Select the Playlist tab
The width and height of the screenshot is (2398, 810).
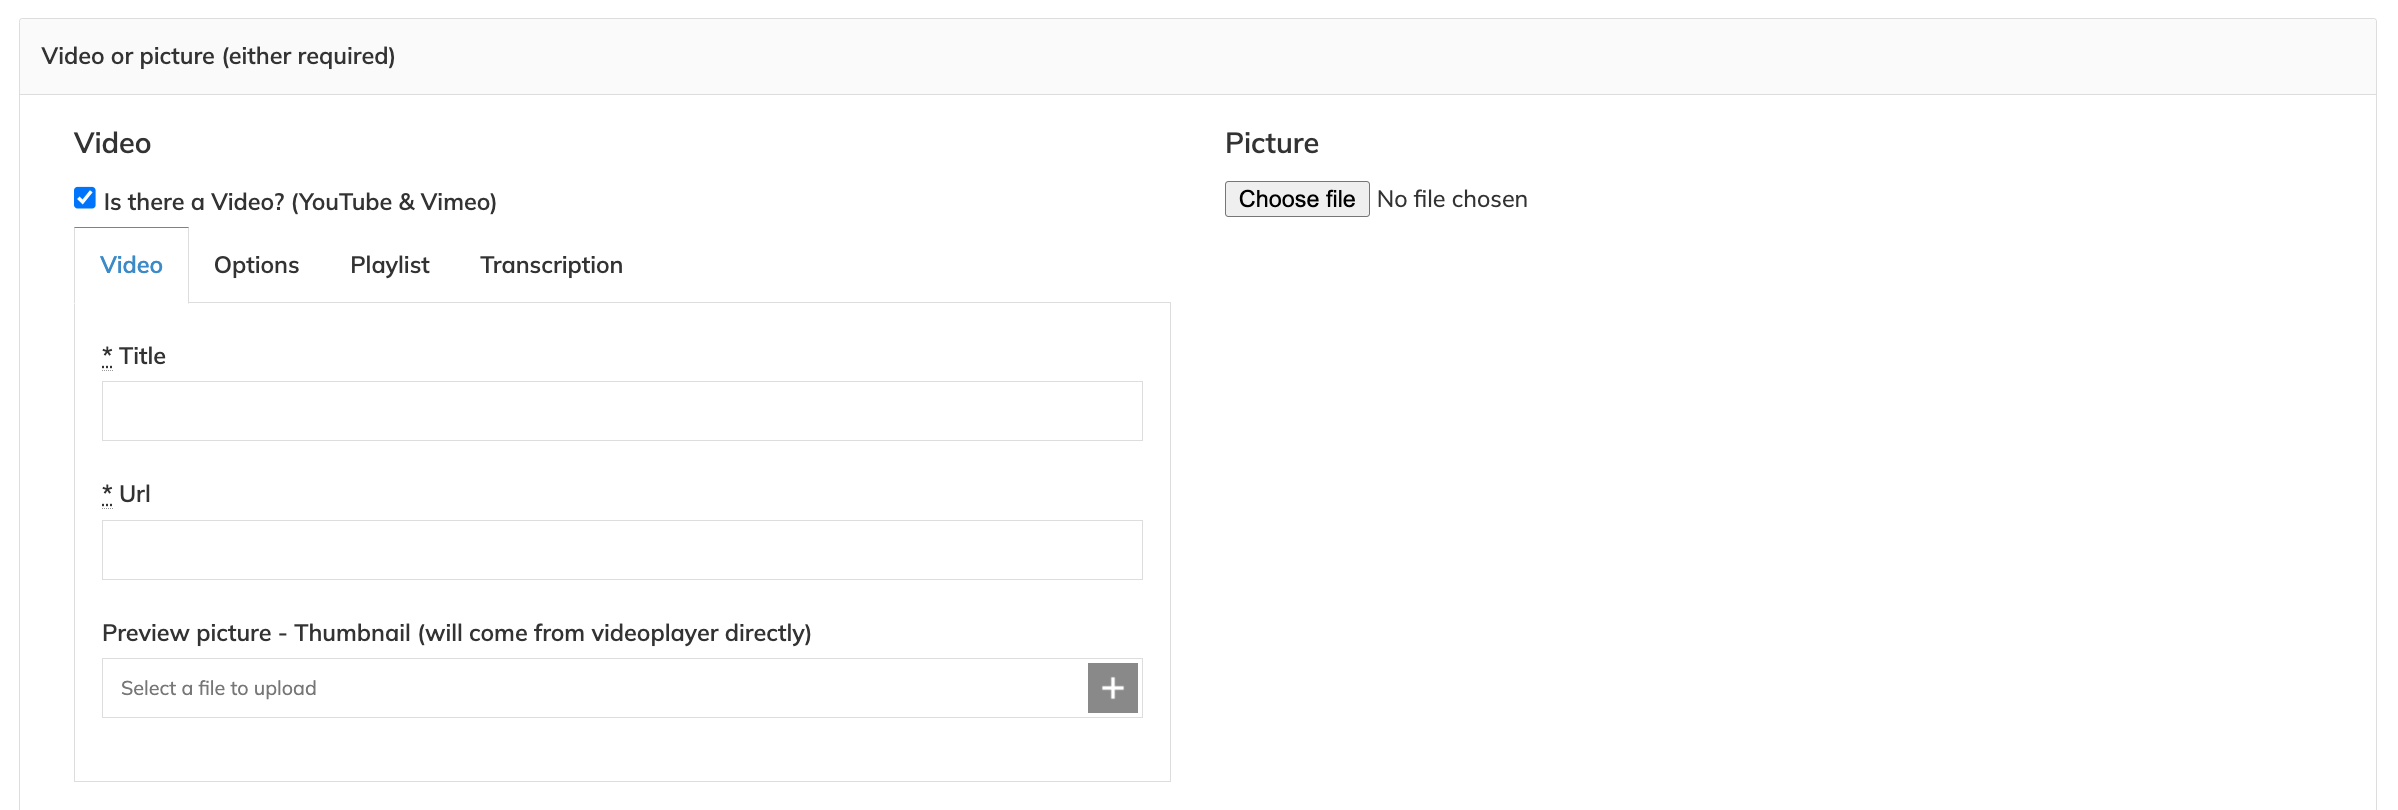[x=389, y=265]
